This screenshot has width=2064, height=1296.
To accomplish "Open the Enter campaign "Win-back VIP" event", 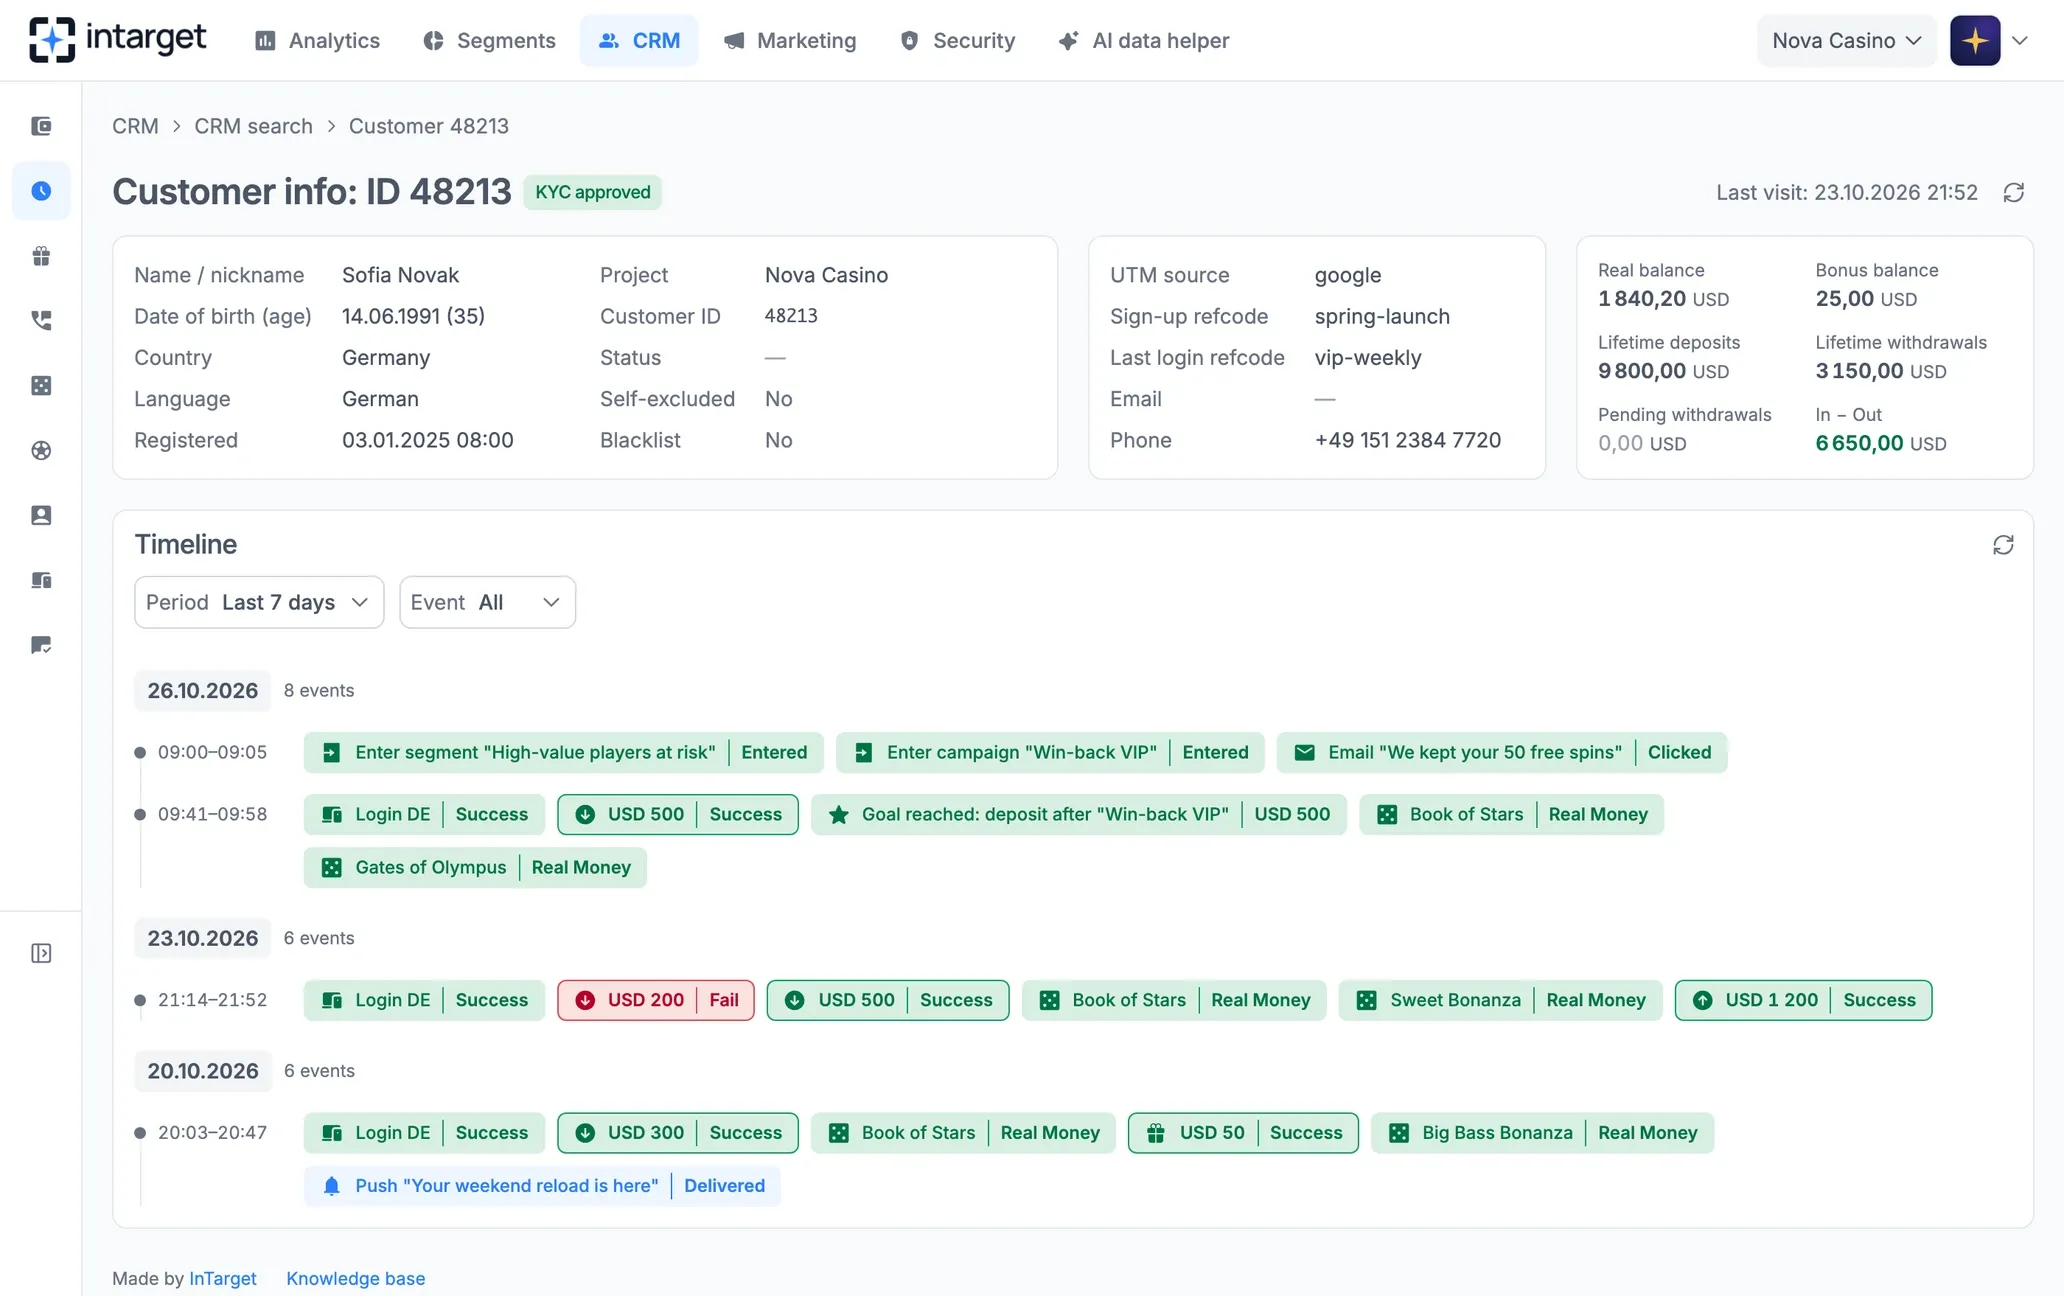I will tap(1050, 752).
